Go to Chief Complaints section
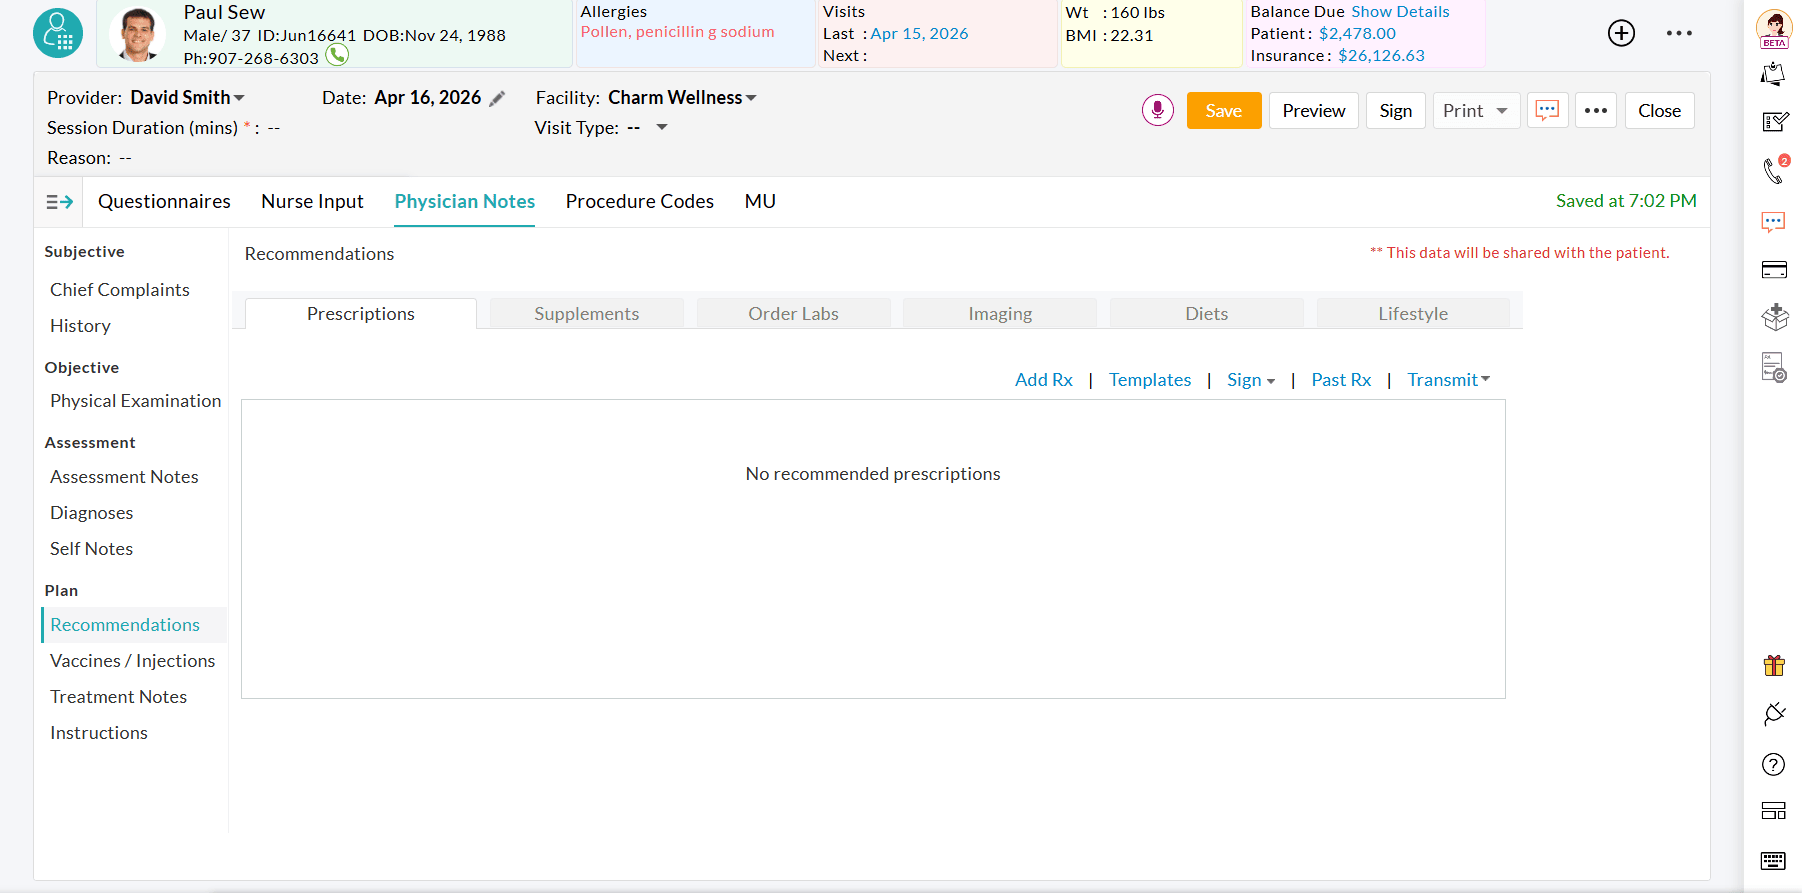The width and height of the screenshot is (1802, 893). [120, 290]
